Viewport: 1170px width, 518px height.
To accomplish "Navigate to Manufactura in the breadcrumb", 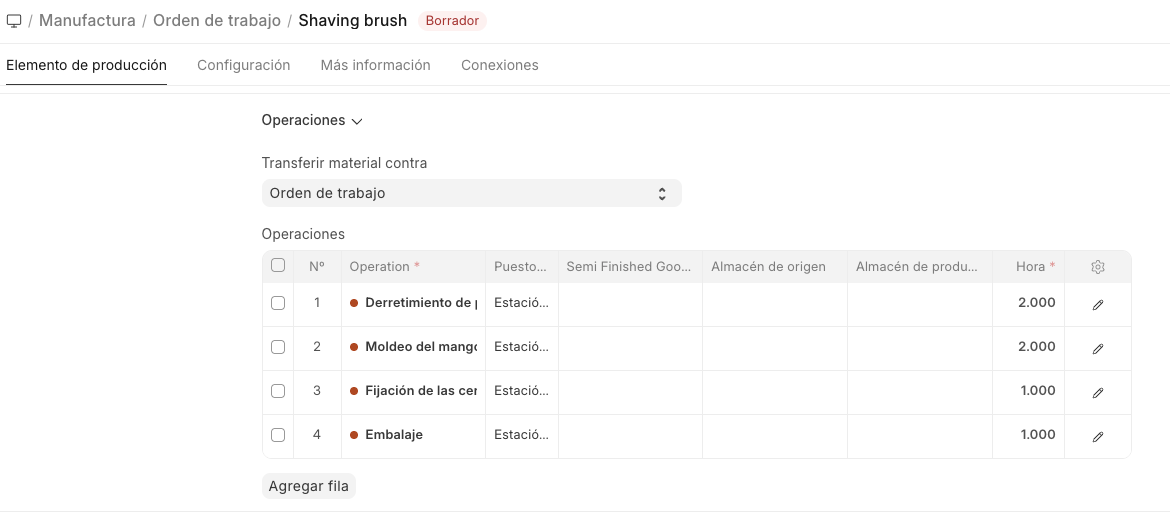I will point(87,21).
